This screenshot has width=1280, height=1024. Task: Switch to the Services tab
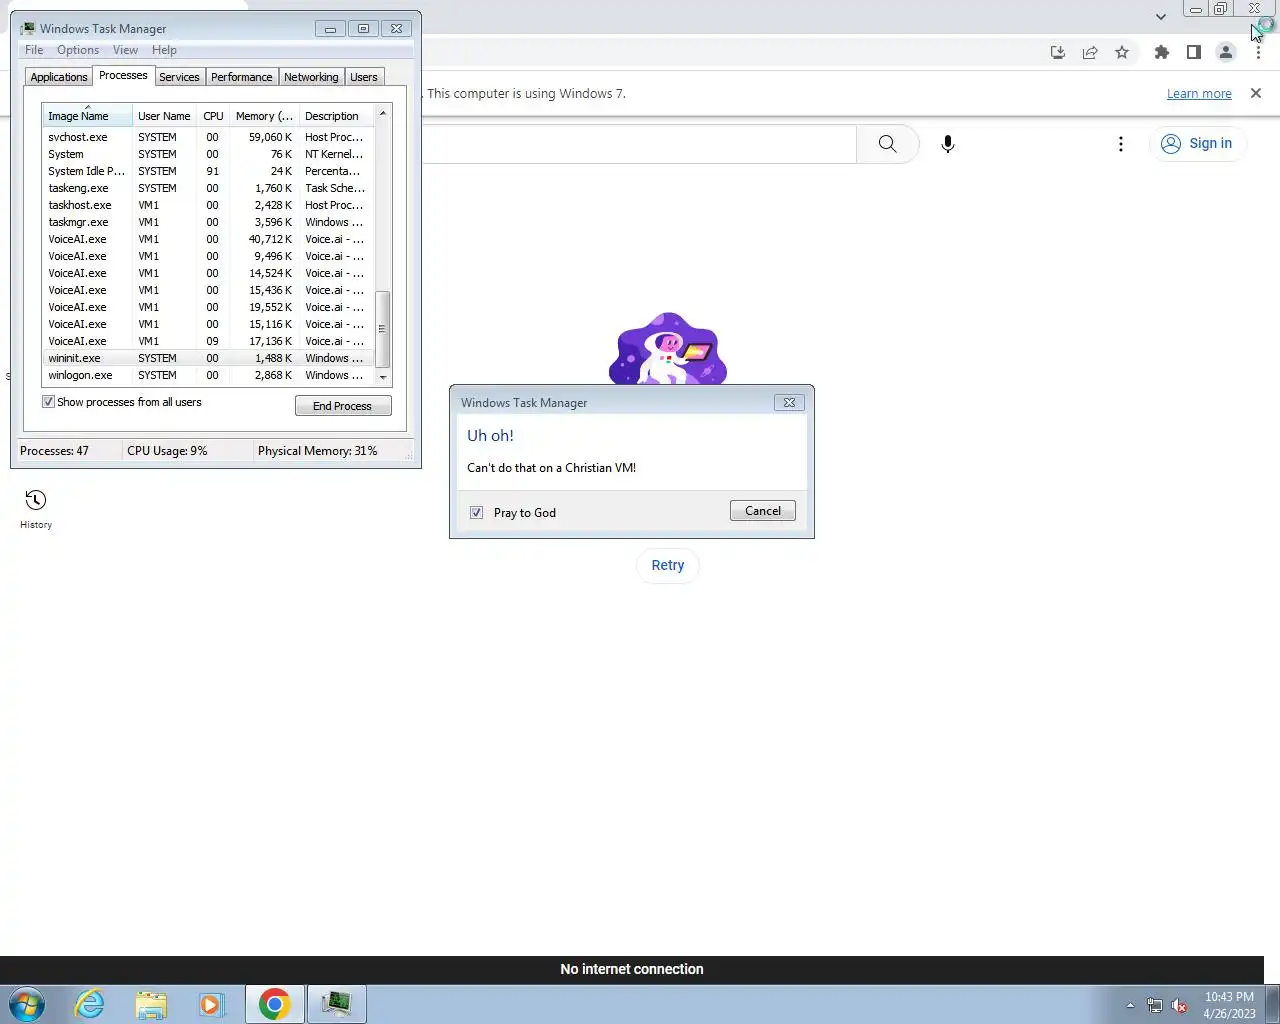[179, 77]
